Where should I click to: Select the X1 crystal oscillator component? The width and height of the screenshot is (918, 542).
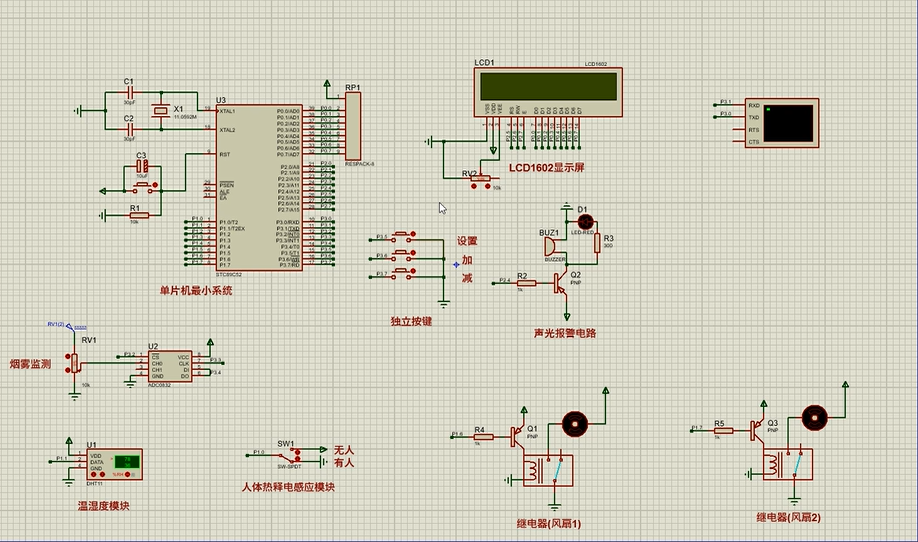(x=160, y=111)
